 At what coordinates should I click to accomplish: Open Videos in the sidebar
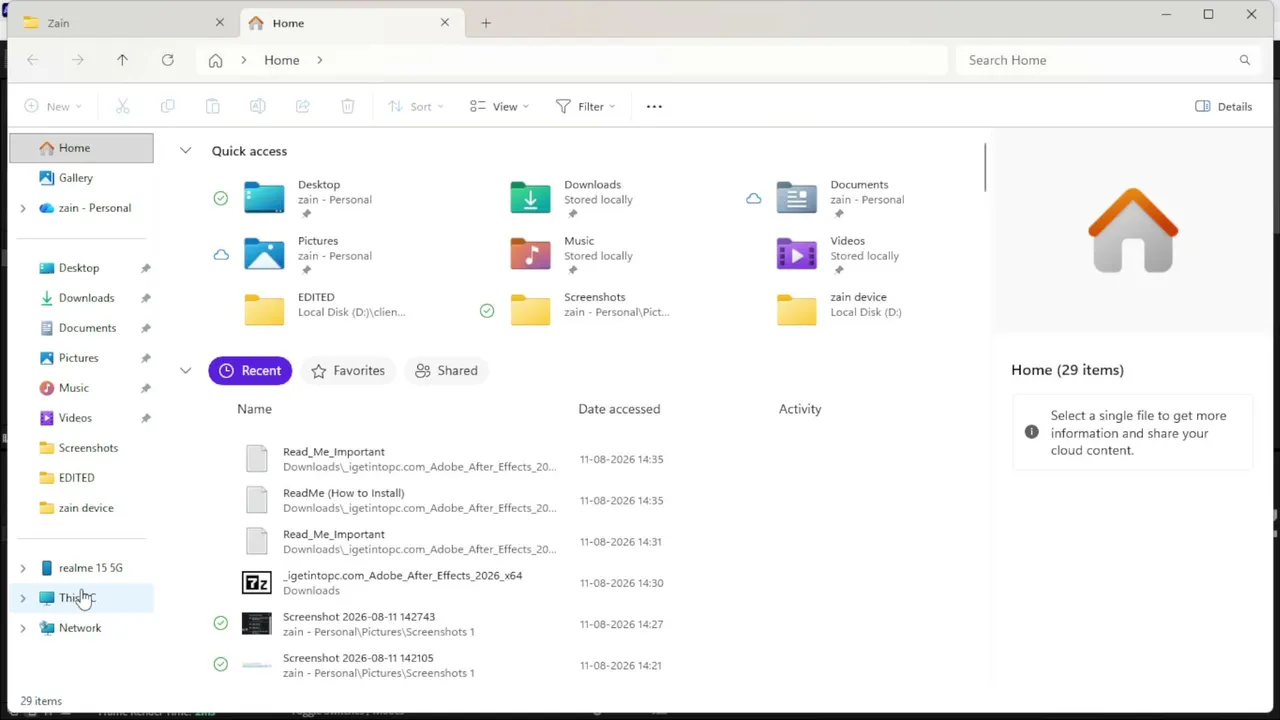pyautogui.click(x=75, y=418)
